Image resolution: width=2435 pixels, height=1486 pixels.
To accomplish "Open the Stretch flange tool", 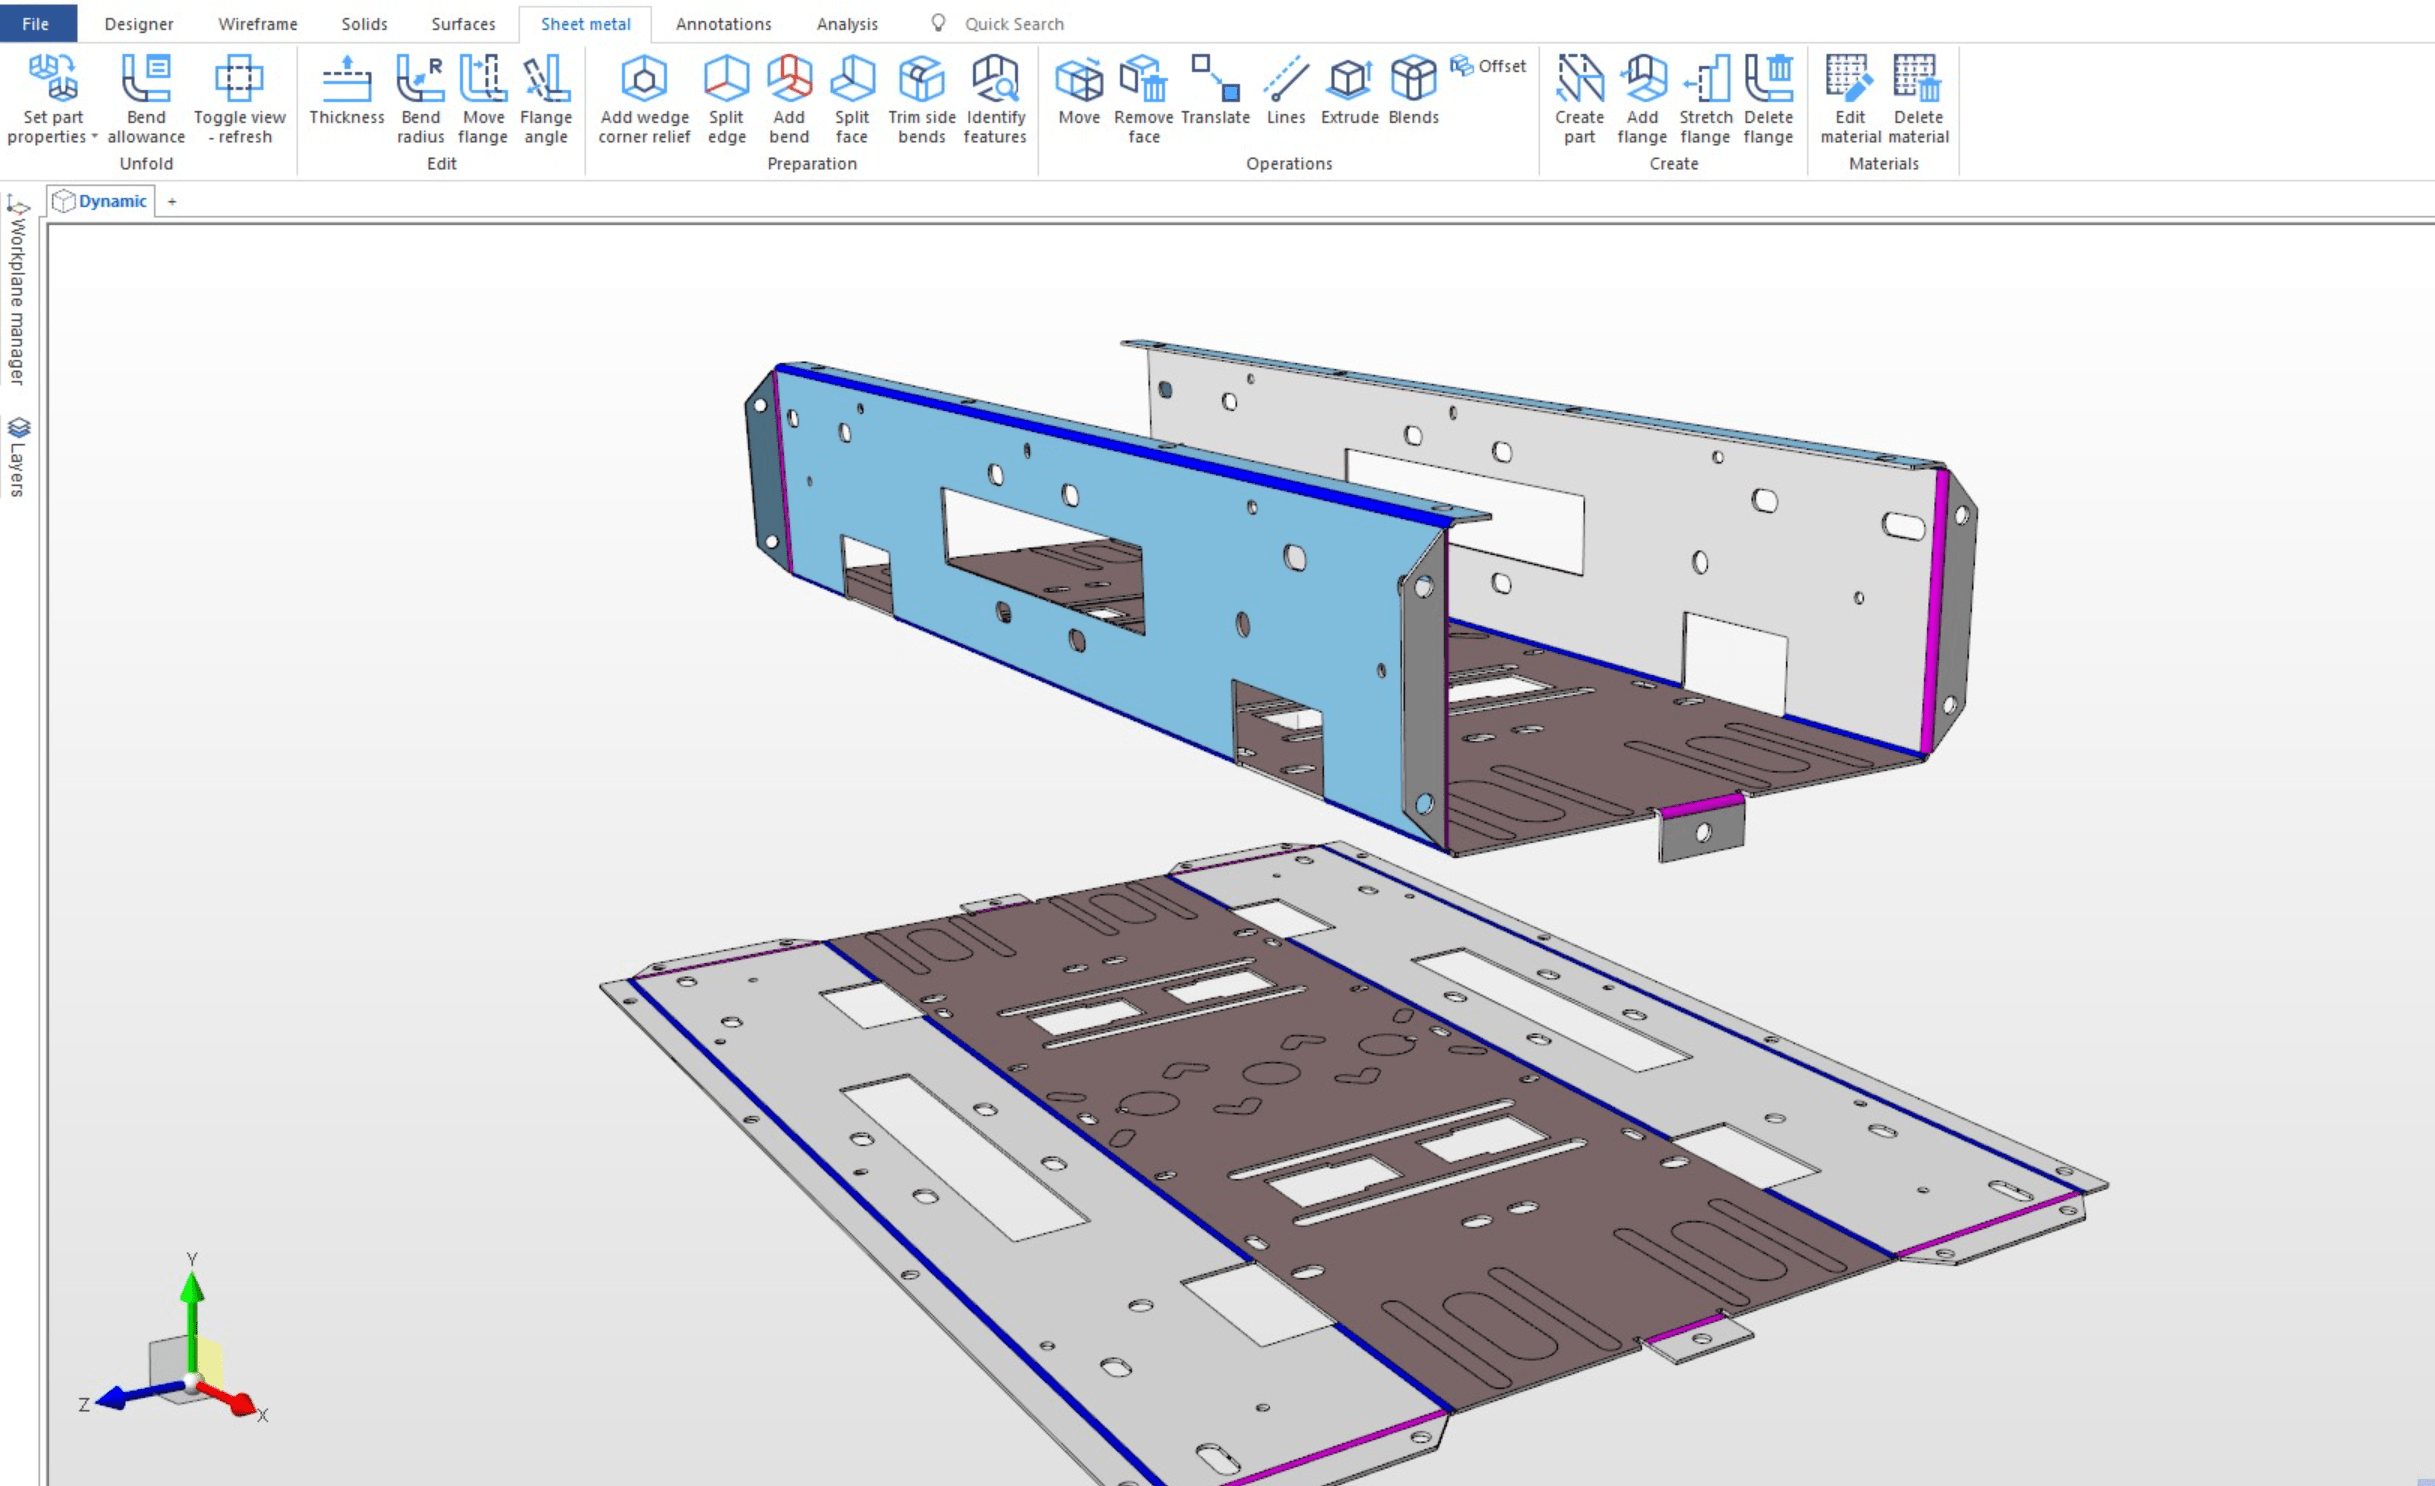I will point(1705,95).
